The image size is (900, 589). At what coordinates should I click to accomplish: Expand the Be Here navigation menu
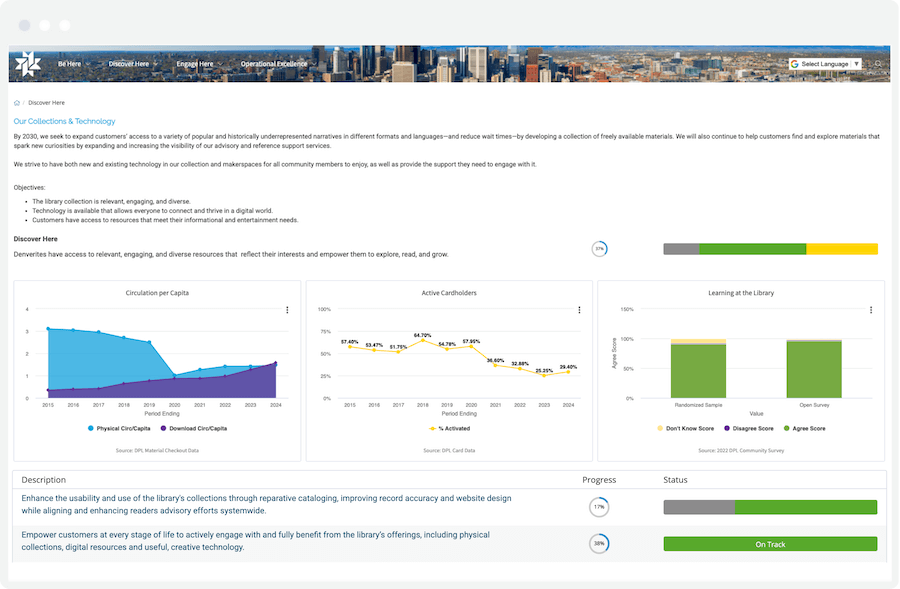pos(68,62)
